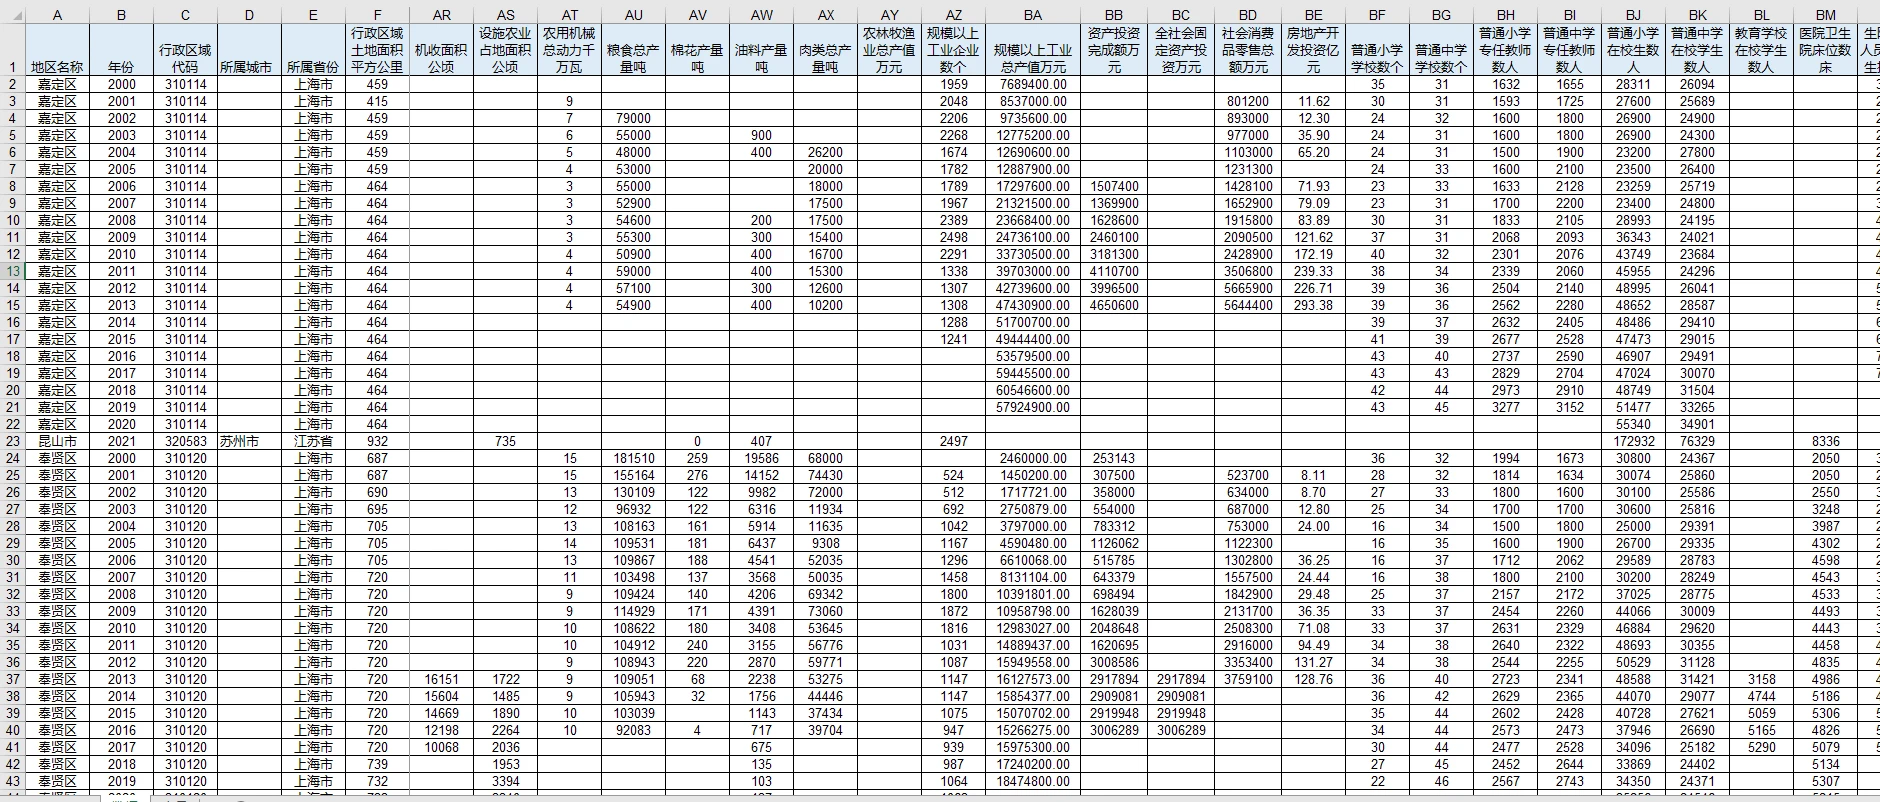
Task: Select the cell with value 3277
Action: point(1505,407)
